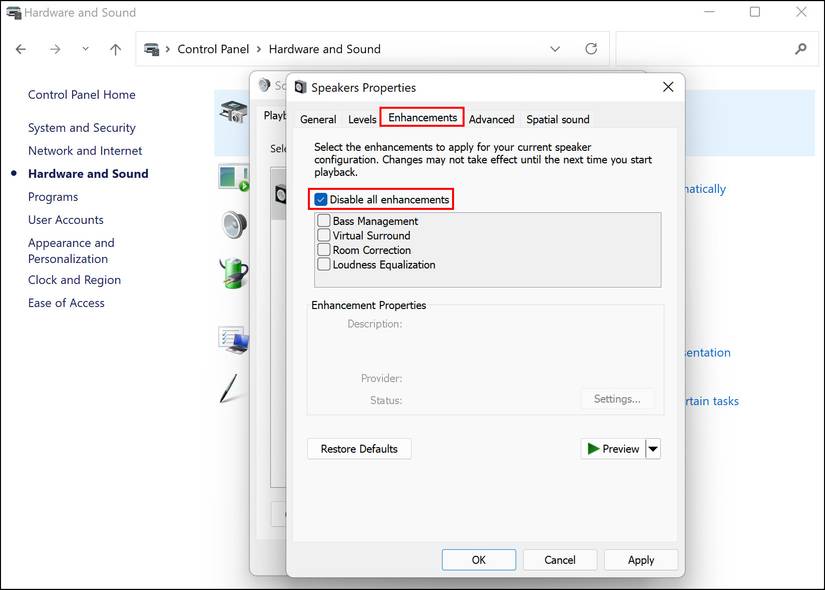Switch to the Spatial sound tab

[558, 119]
